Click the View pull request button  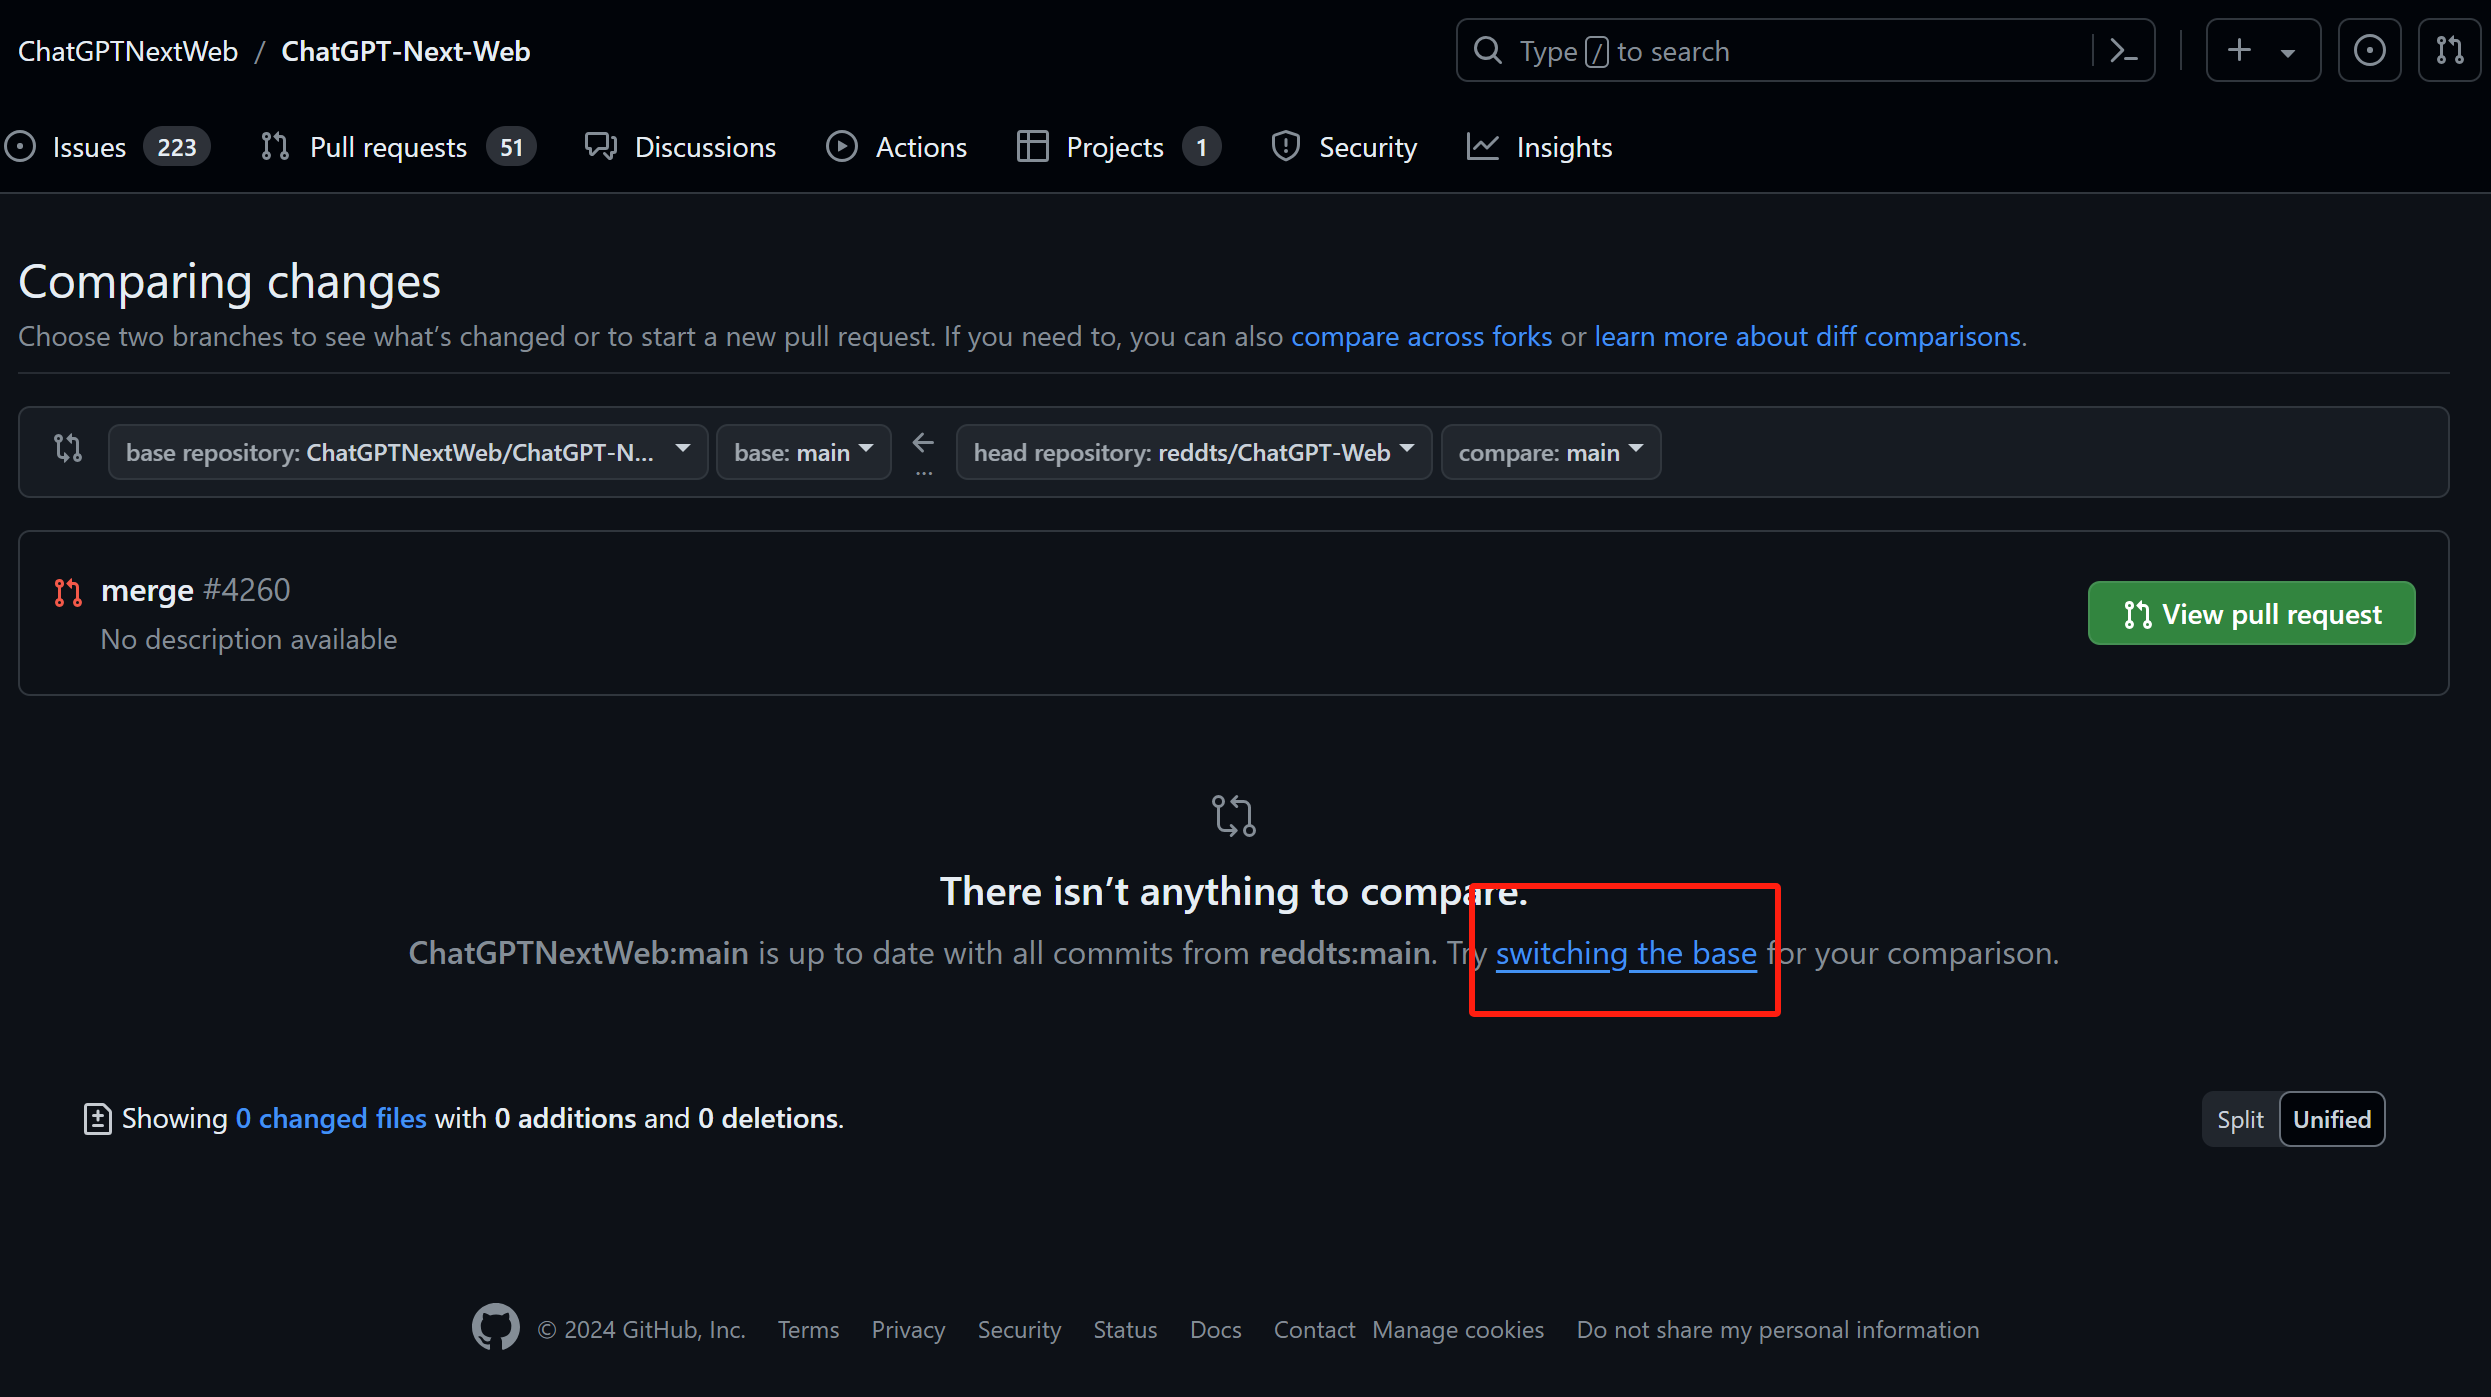pyautogui.click(x=2251, y=613)
